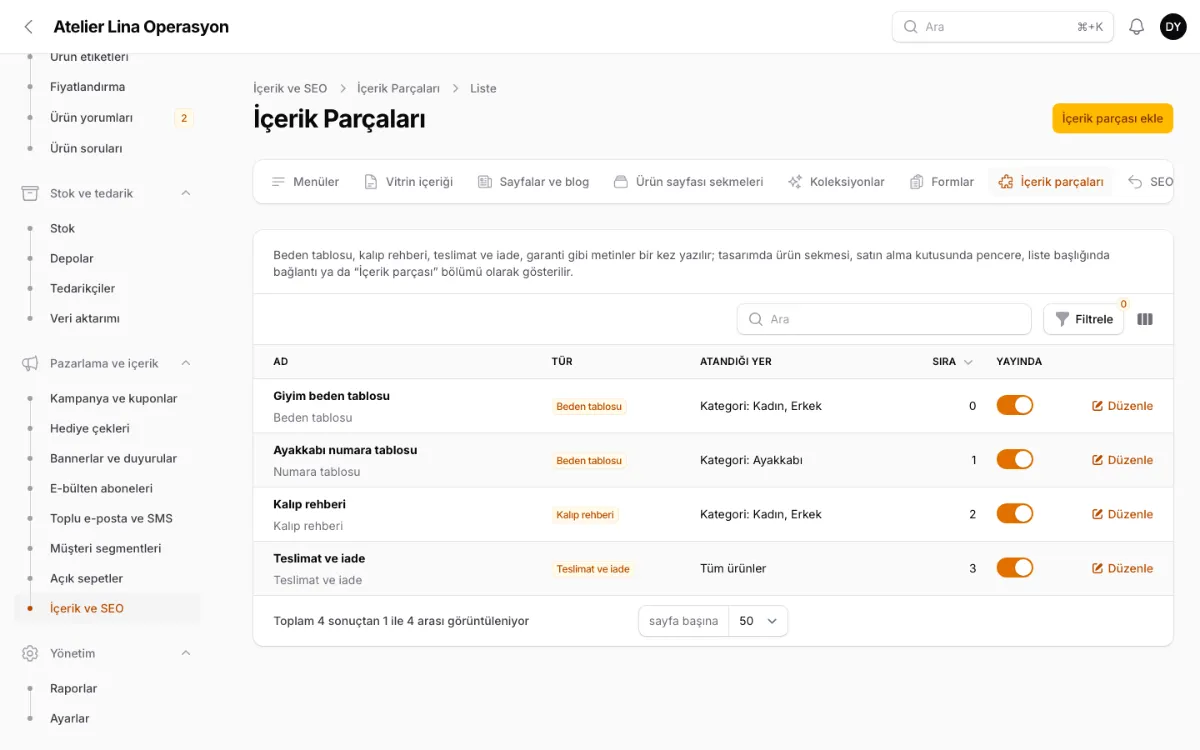Open the İçerik ve SEO breadcrumb link
The height and width of the screenshot is (750, 1200).
click(x=290, y=88)
